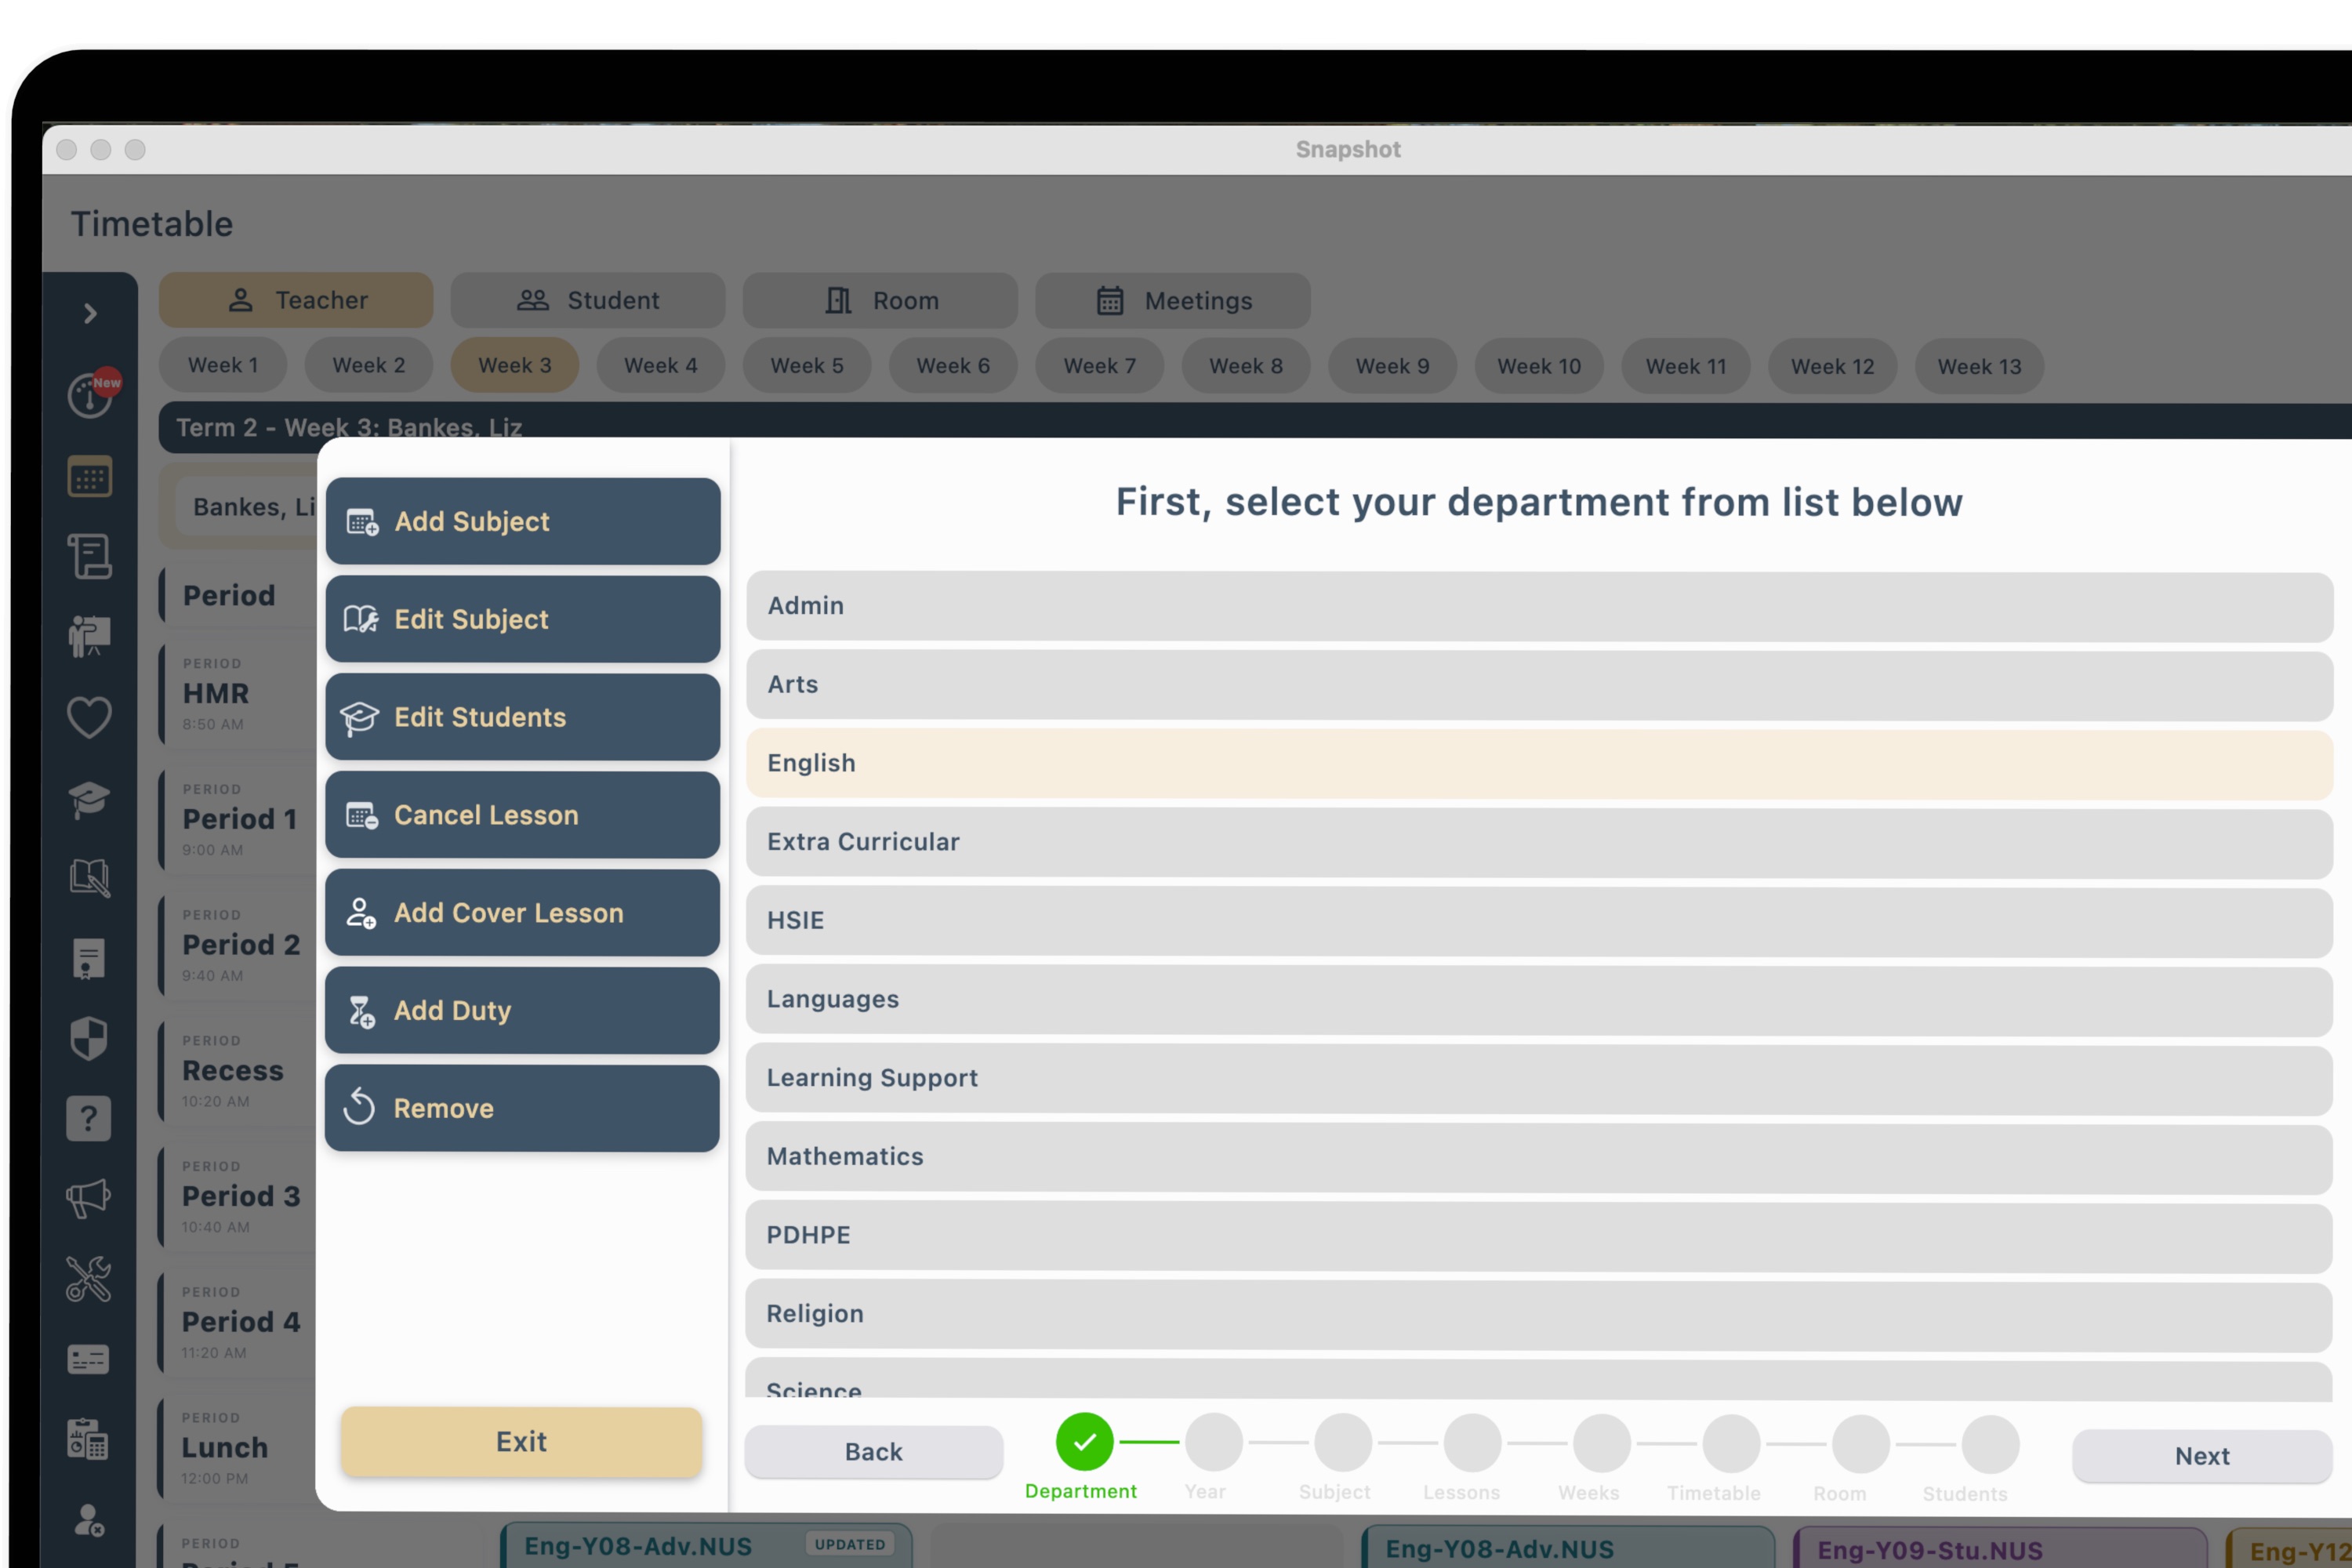Select Week 2

[x=369, y=365]
